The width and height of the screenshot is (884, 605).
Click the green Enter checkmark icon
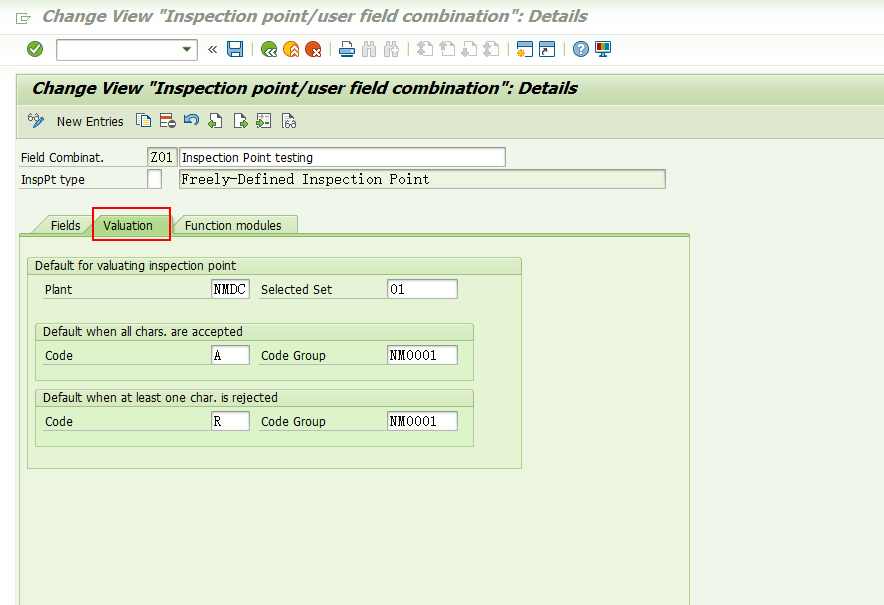[x=35, y=49]
